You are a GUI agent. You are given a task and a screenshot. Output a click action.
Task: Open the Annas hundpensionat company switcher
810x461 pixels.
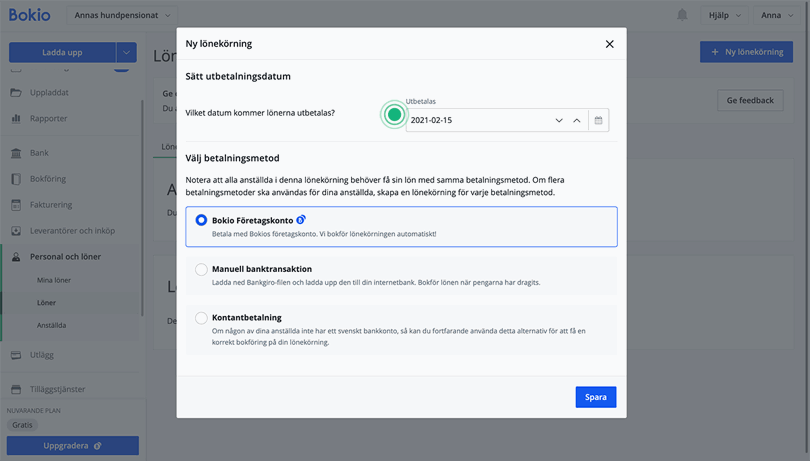click(x=122, y=16)
